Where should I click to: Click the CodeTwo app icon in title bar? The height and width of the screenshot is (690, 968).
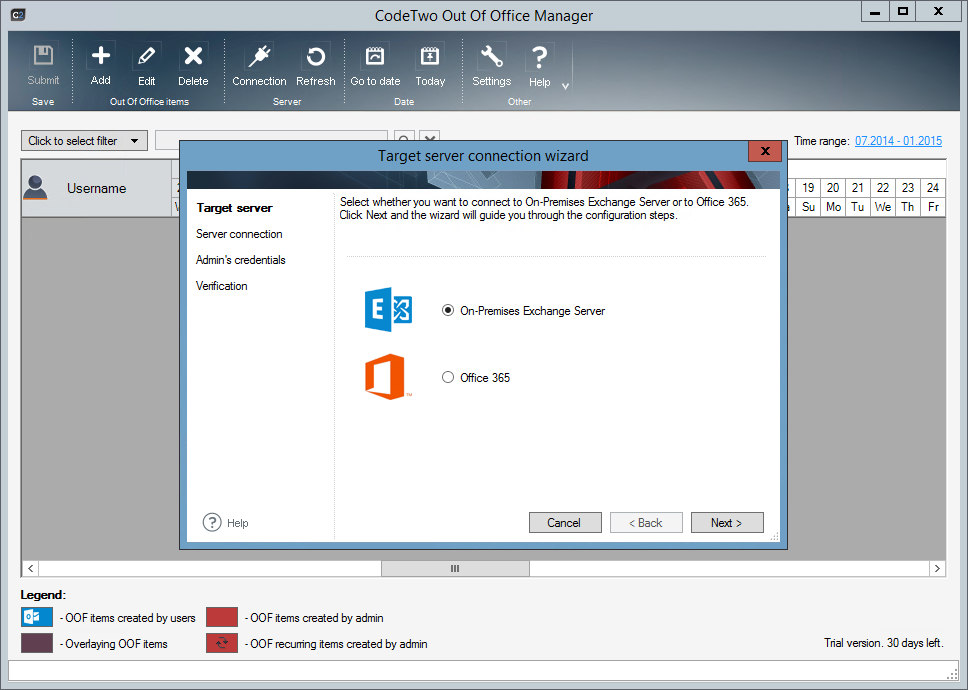coord(18,15)
